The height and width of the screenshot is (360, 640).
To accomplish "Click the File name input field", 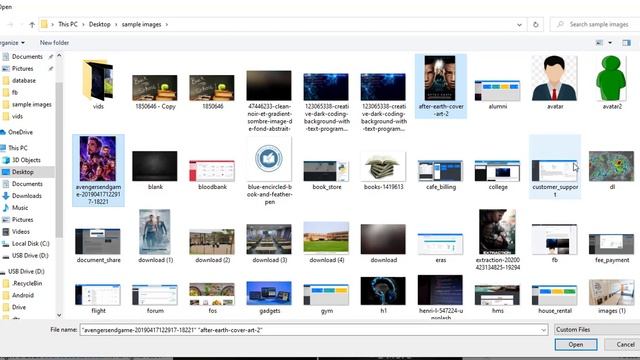I will (x=309, y=330).
